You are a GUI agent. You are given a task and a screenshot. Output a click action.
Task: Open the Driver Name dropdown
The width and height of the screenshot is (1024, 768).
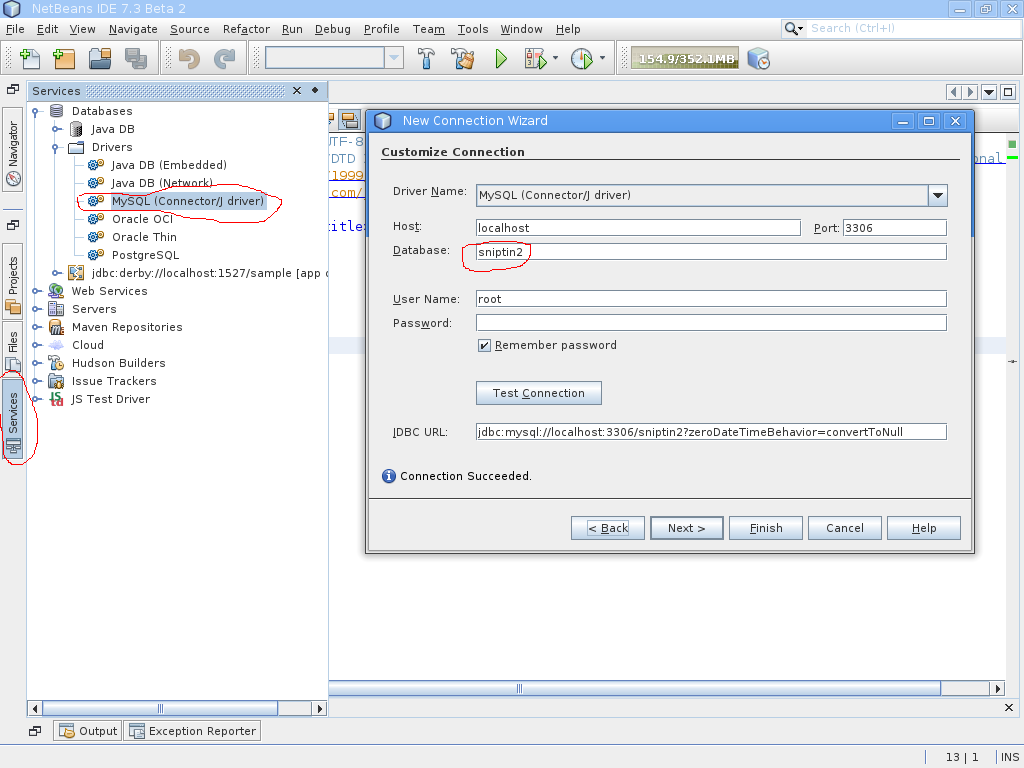click(937, 195)
